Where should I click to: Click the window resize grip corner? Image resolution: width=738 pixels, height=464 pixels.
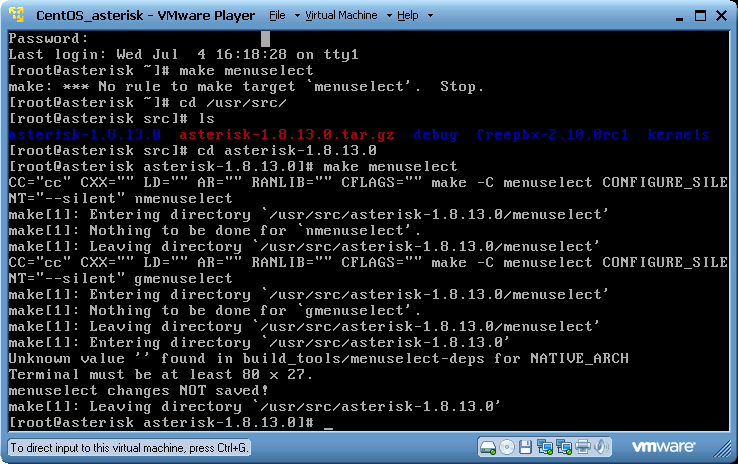coord(729,455)
